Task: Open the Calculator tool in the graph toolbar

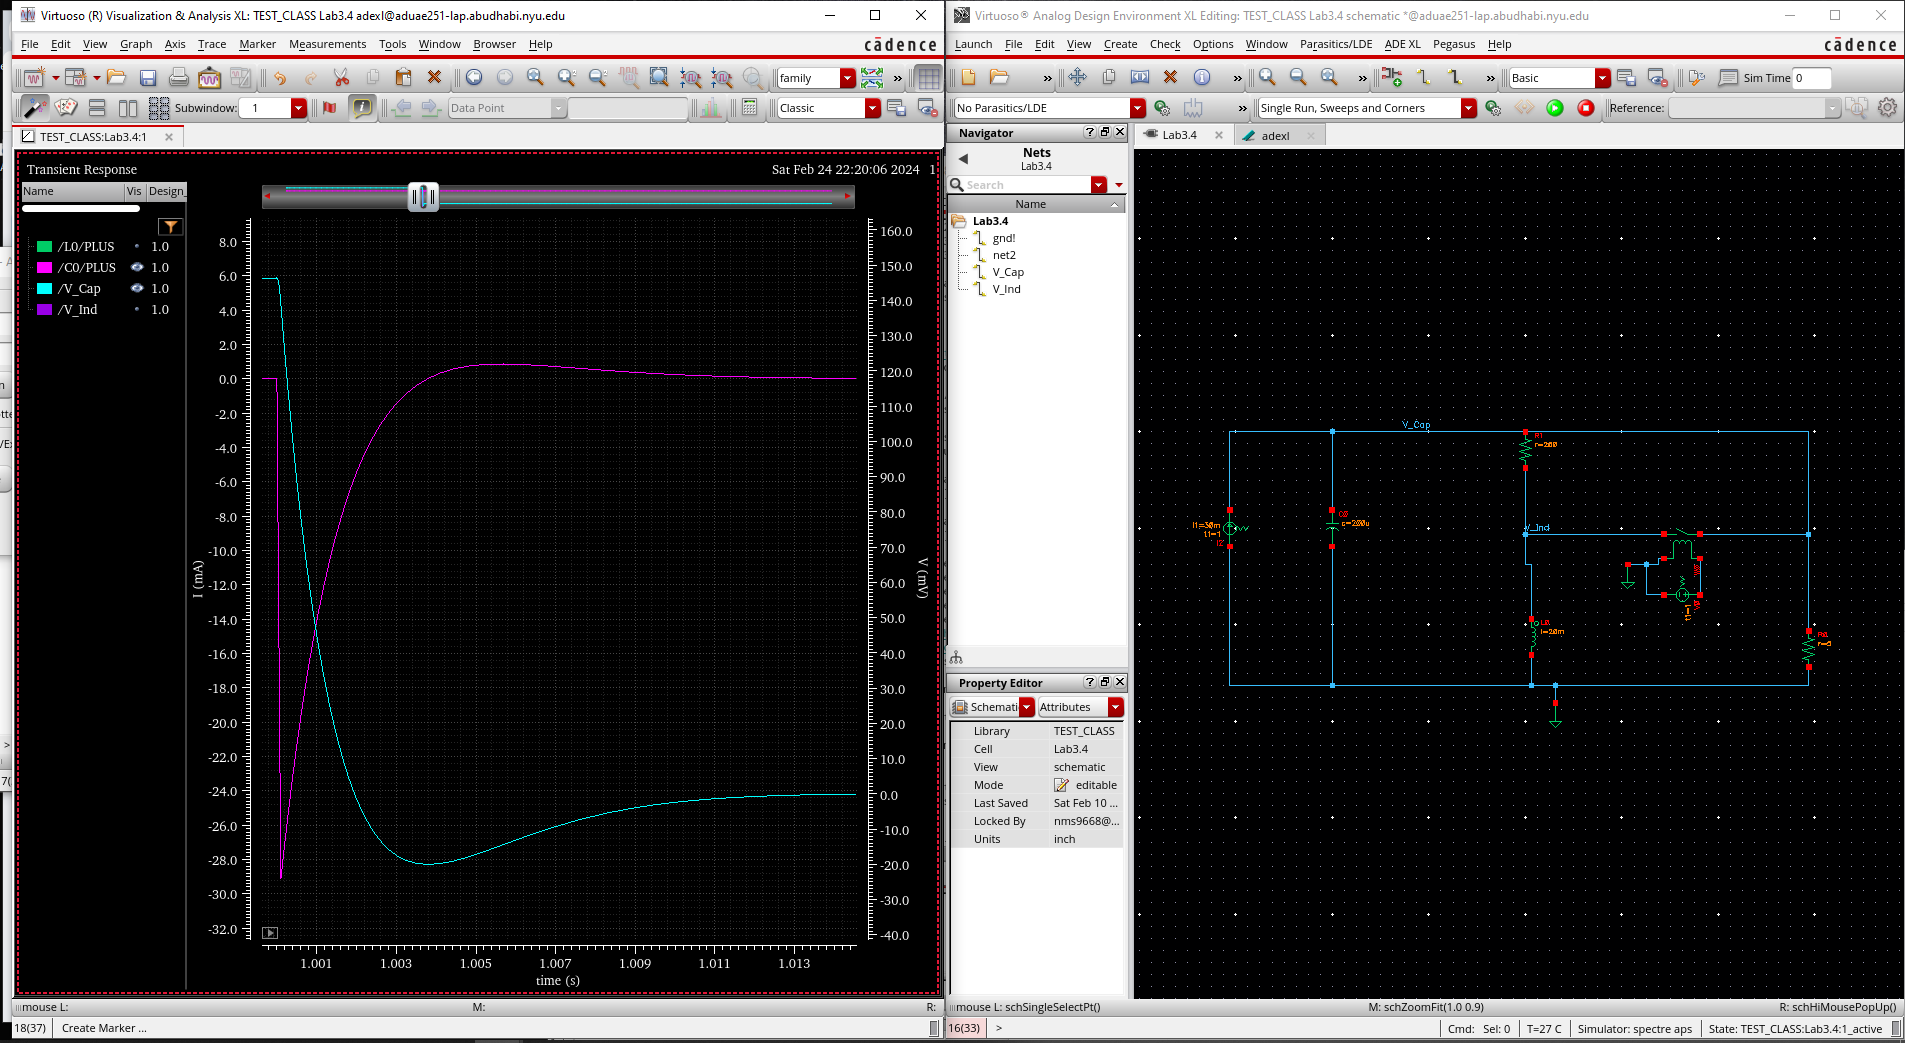Action: (750, 108)
